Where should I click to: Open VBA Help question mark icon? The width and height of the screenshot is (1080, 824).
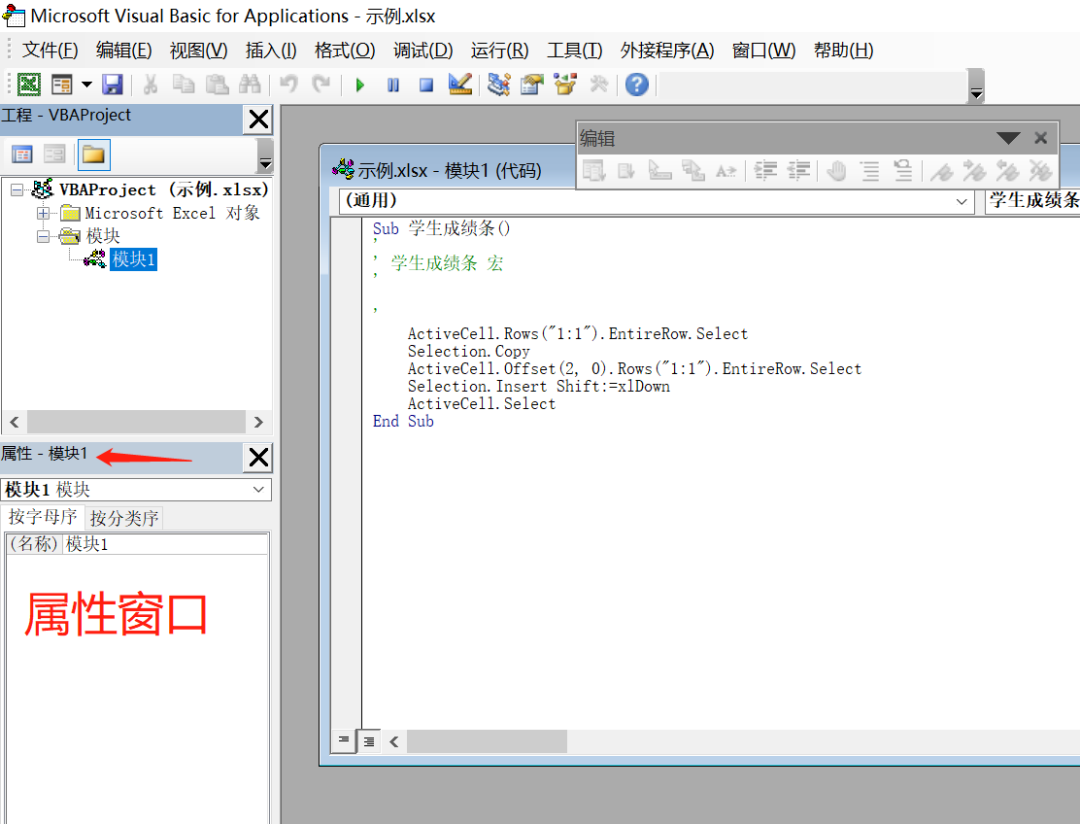click(x=636, y=85)
